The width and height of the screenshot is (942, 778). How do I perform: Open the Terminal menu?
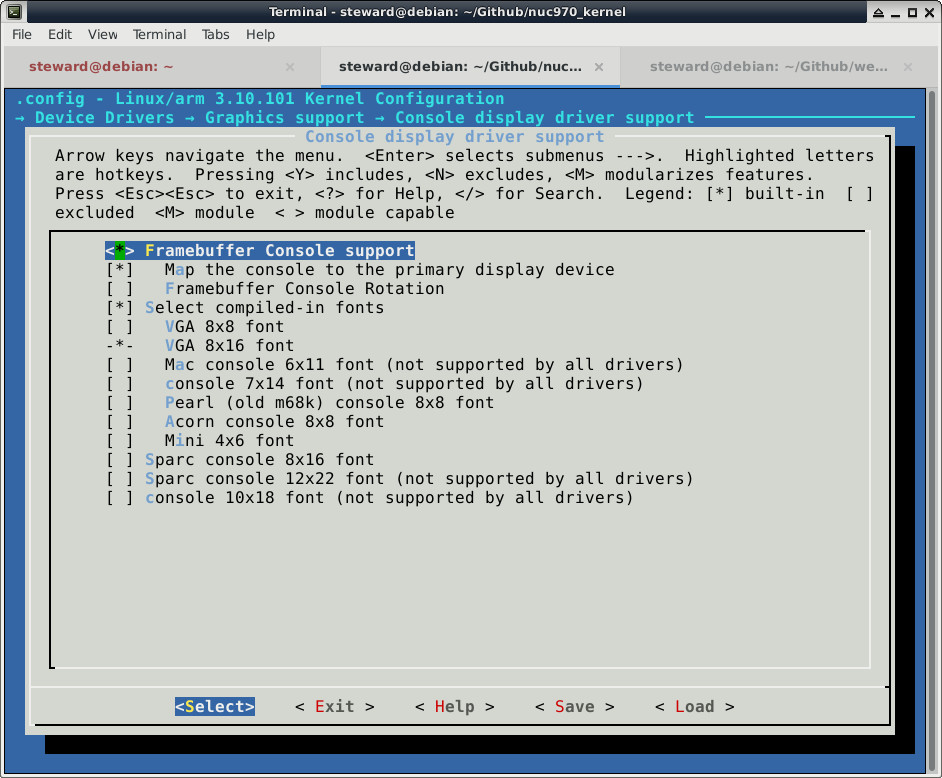[x=159, y=34]
